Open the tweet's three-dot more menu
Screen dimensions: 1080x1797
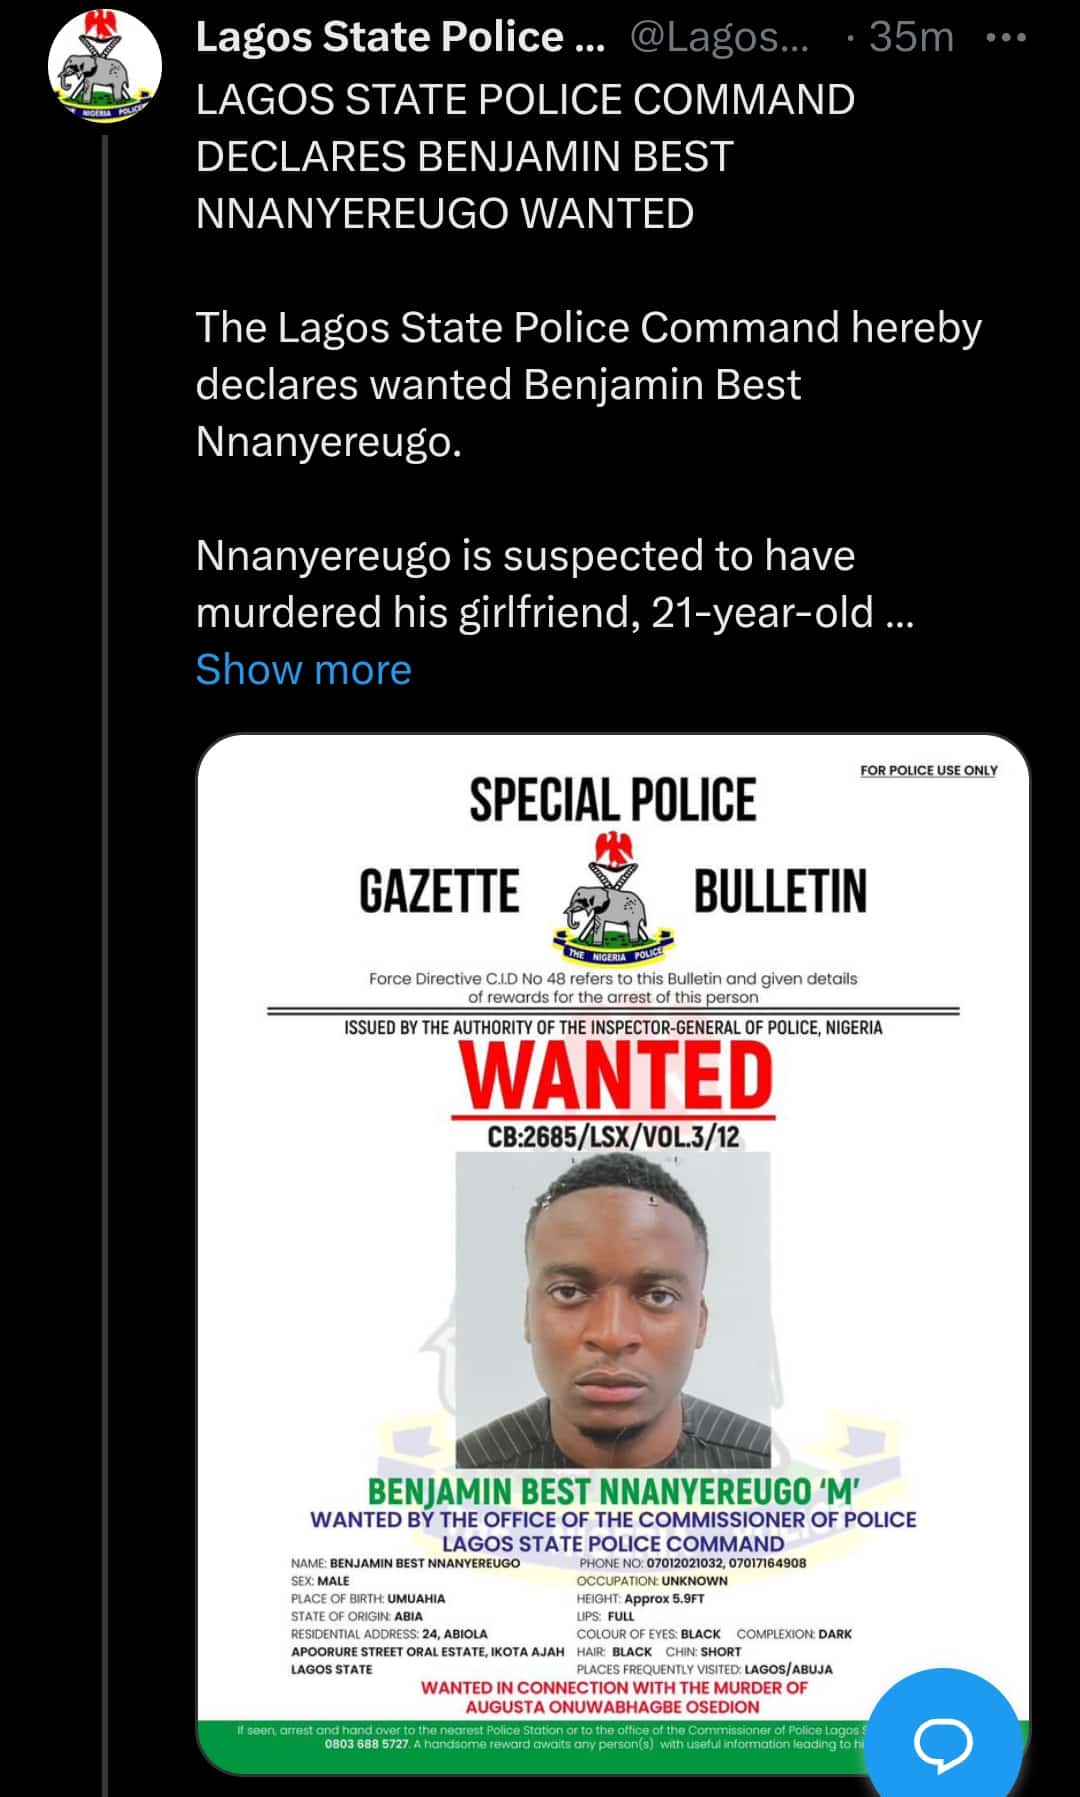pyautogui.click(x=1005, y=38)
